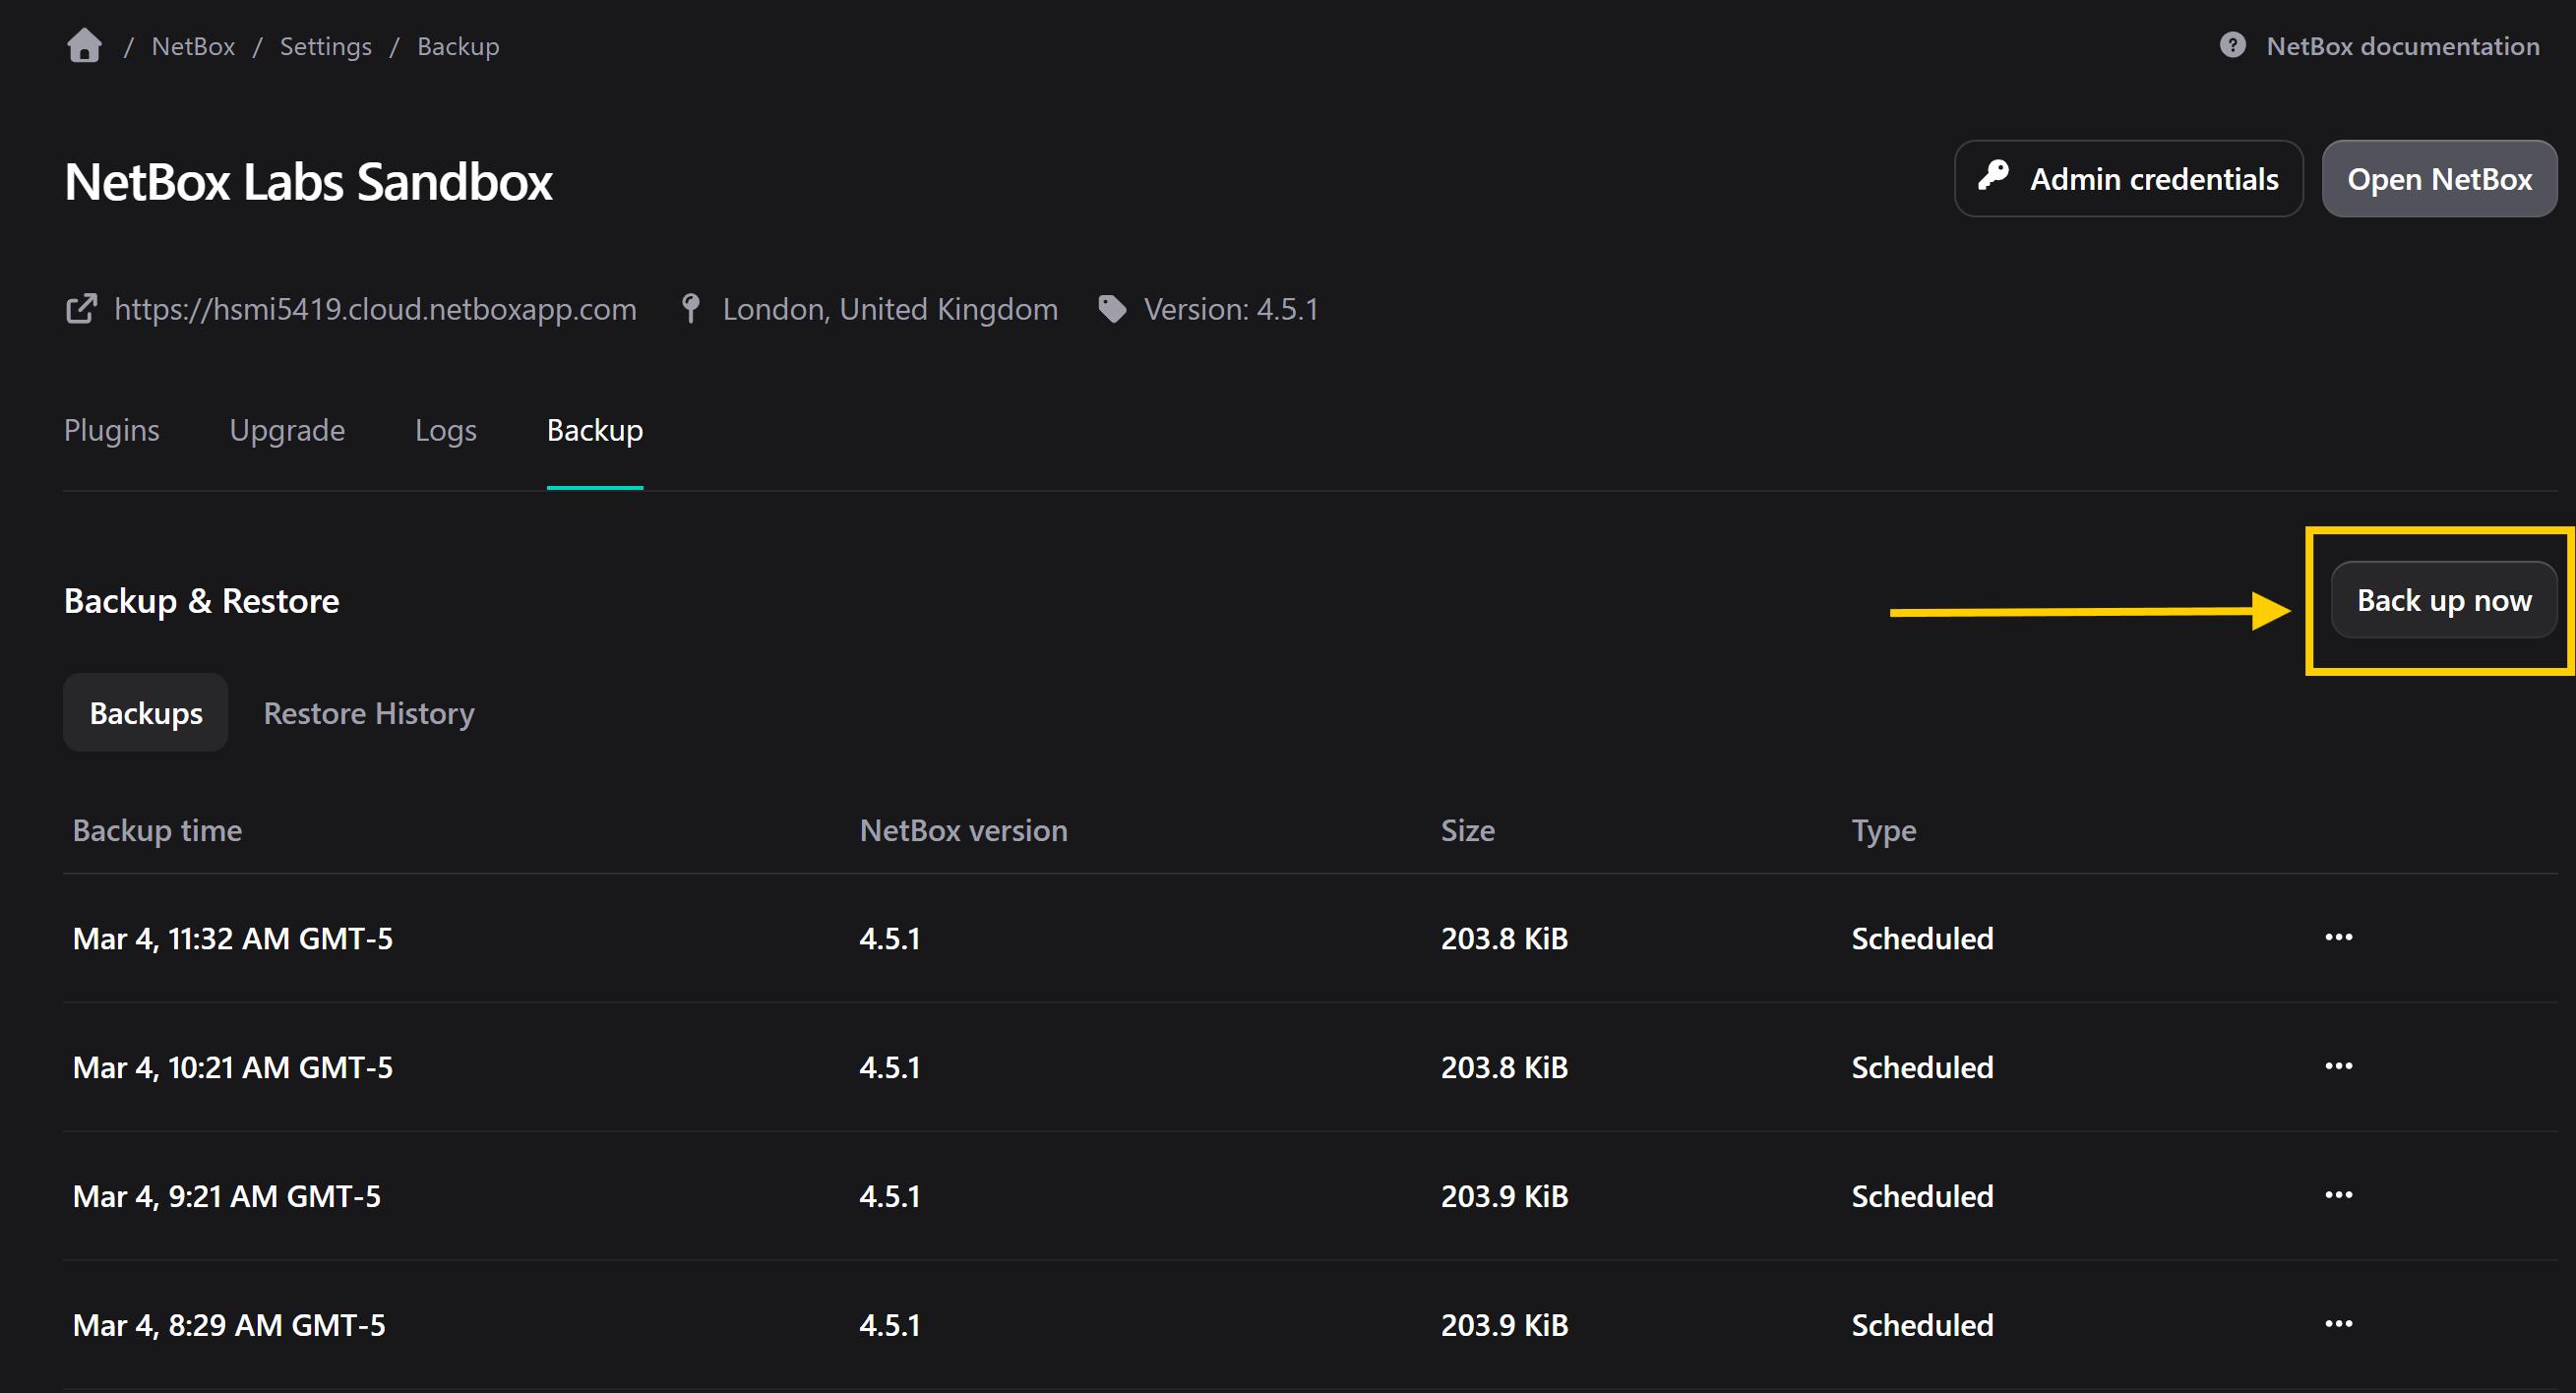2576x1393 pixels.
Task: Click the external link icon beside URL
Action: (81, 309)
